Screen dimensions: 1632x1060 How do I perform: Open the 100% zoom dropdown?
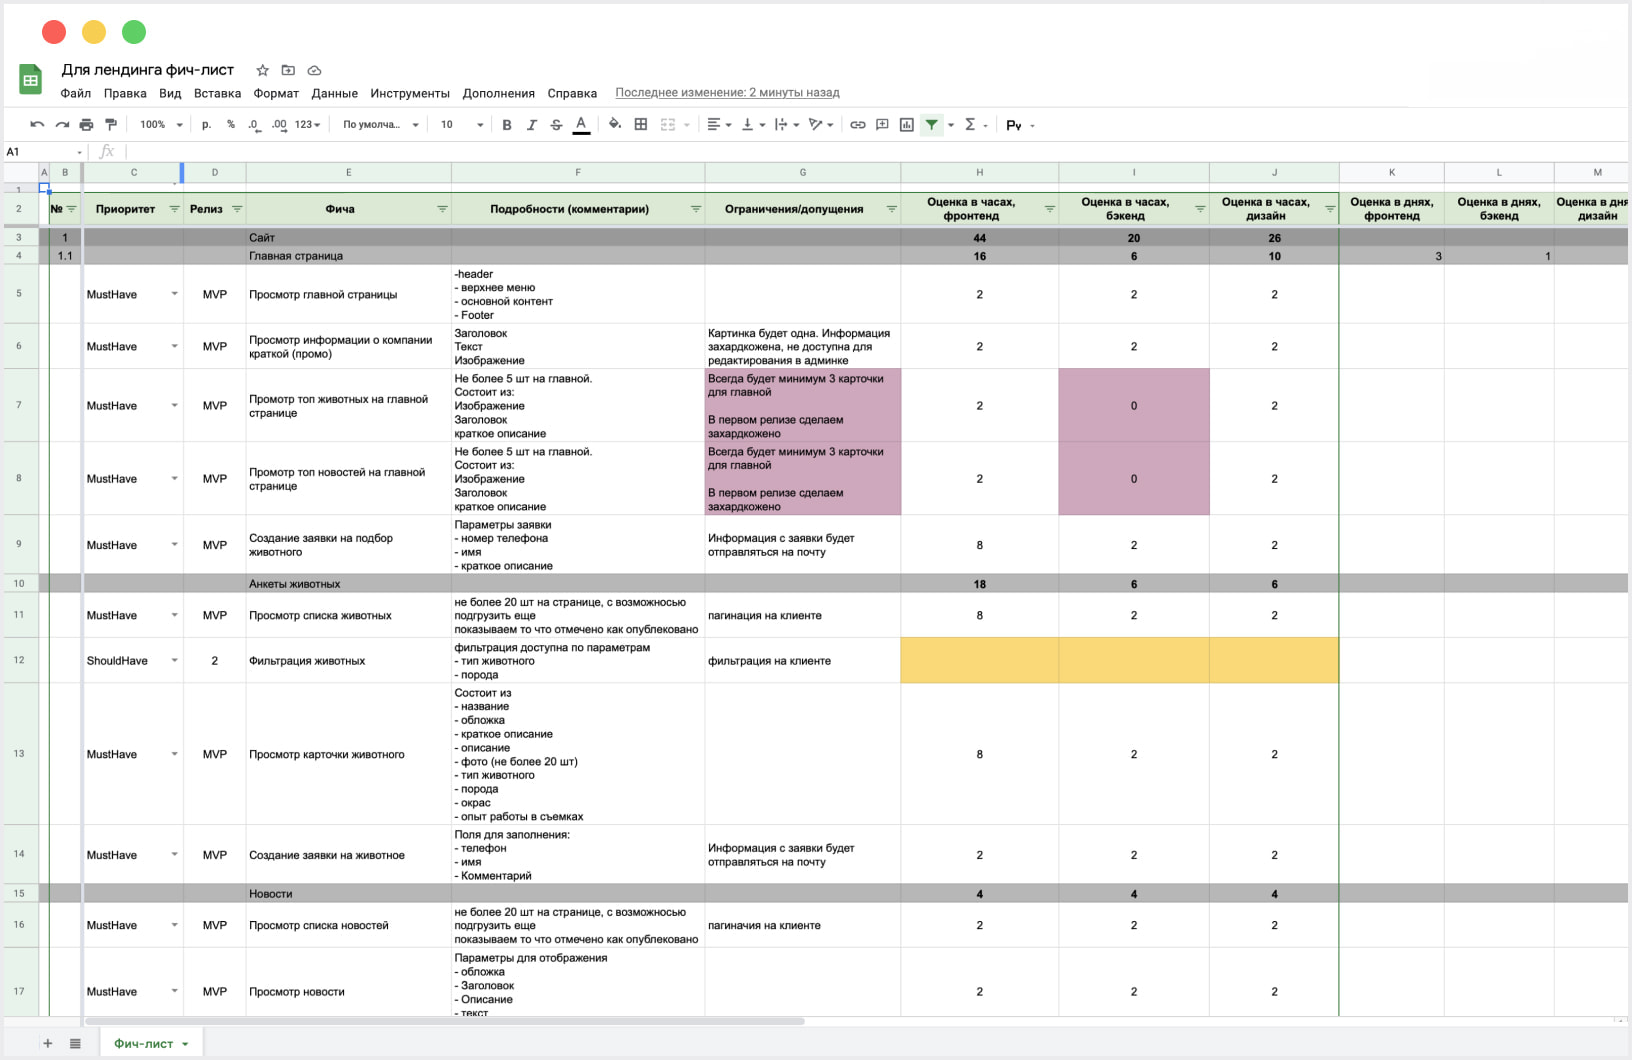tap(161, 125)
